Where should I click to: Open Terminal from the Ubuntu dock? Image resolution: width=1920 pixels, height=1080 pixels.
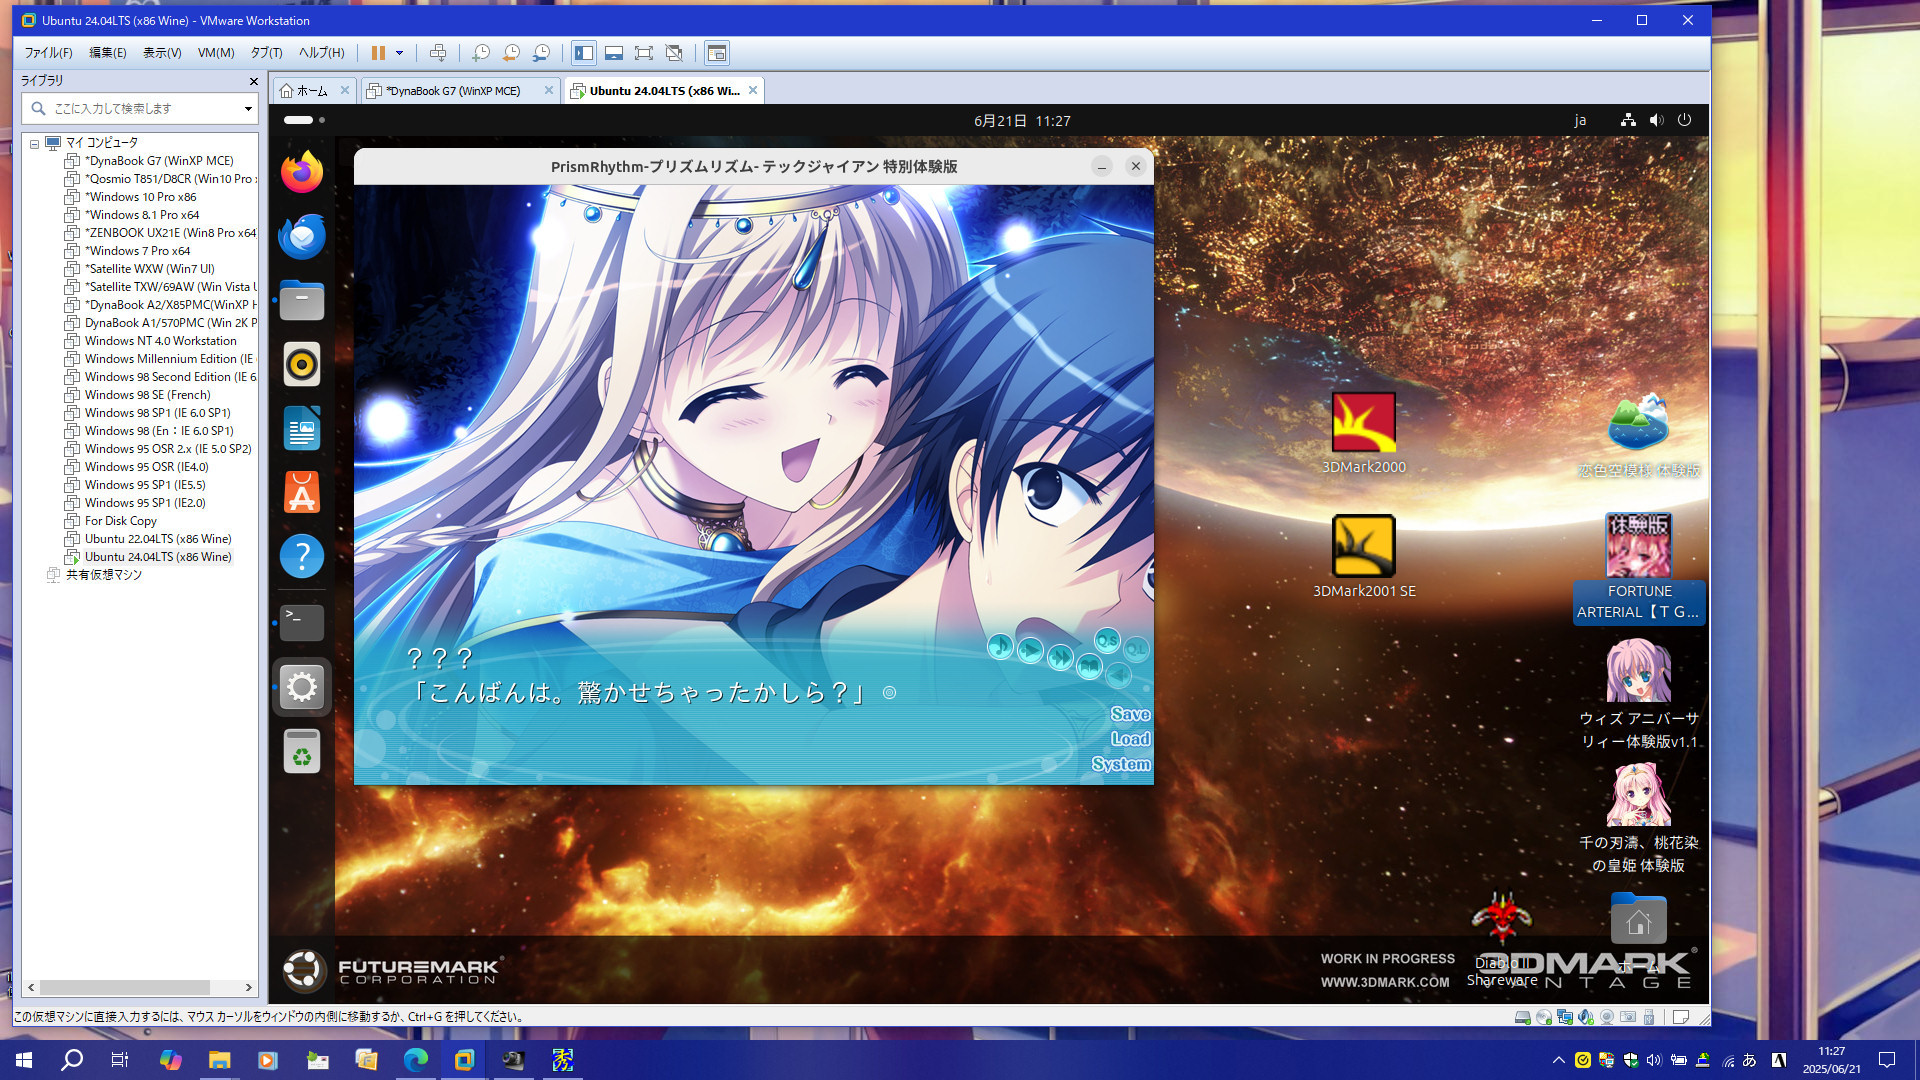tap(302, 623)
